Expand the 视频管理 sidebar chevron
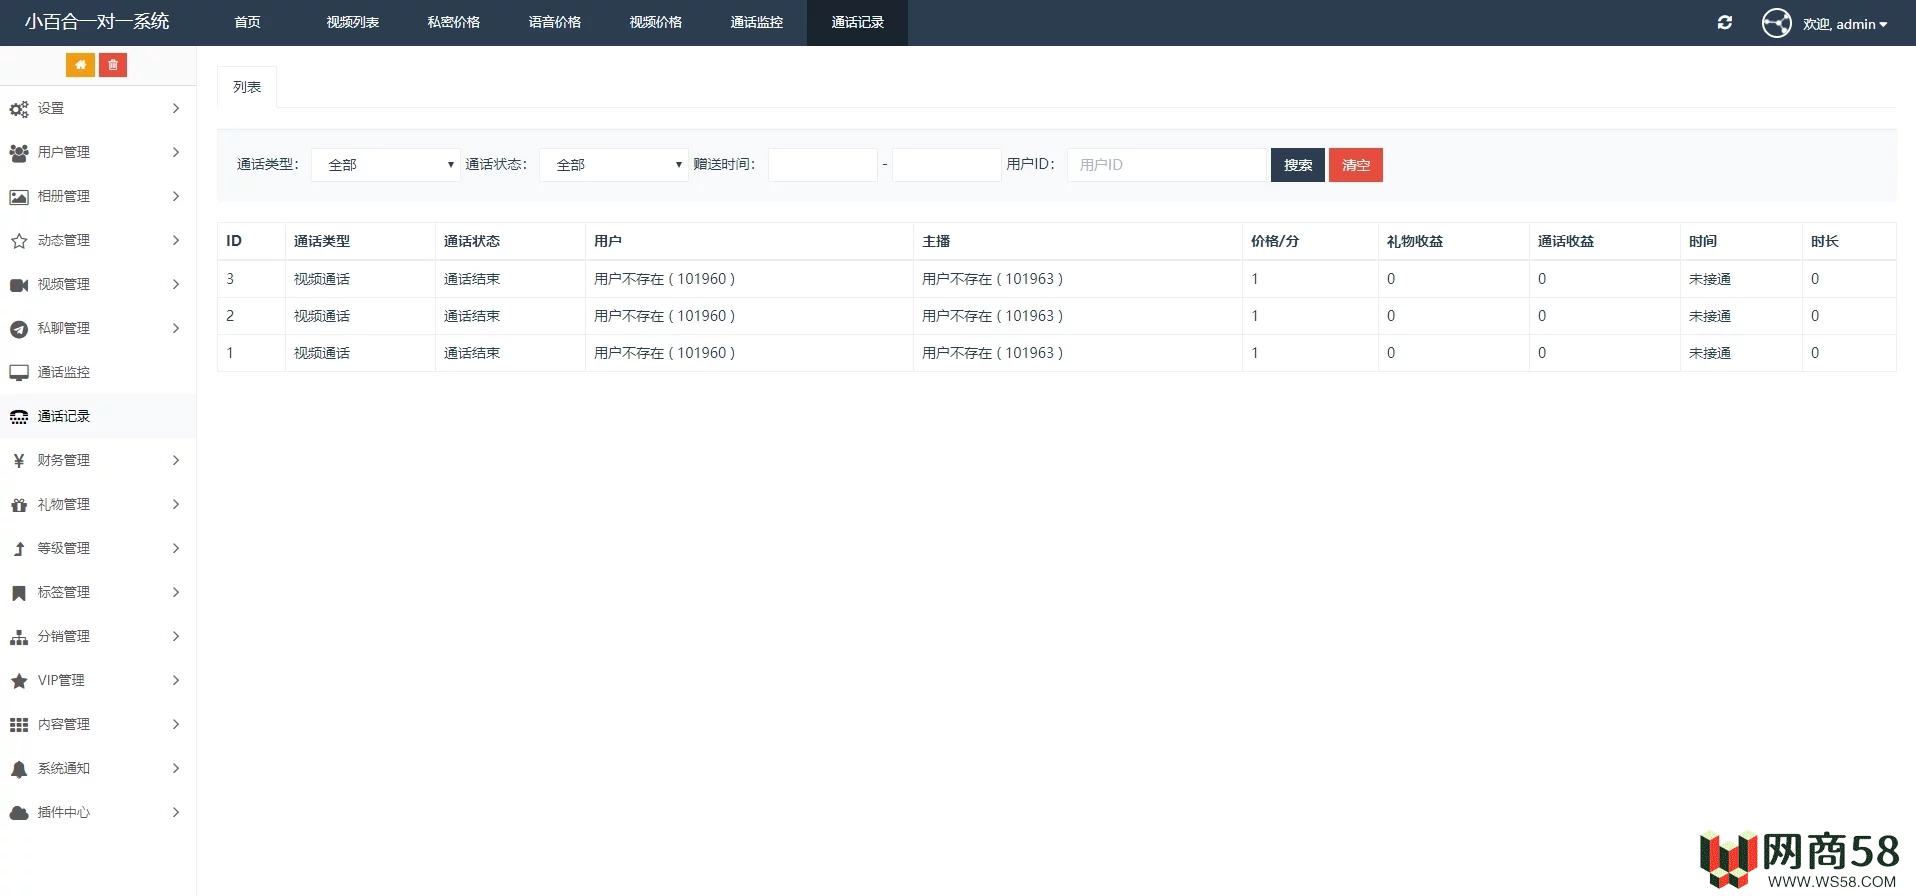Image resolution: width=1916 pixels, height=896 pixels. coord(176,284)
